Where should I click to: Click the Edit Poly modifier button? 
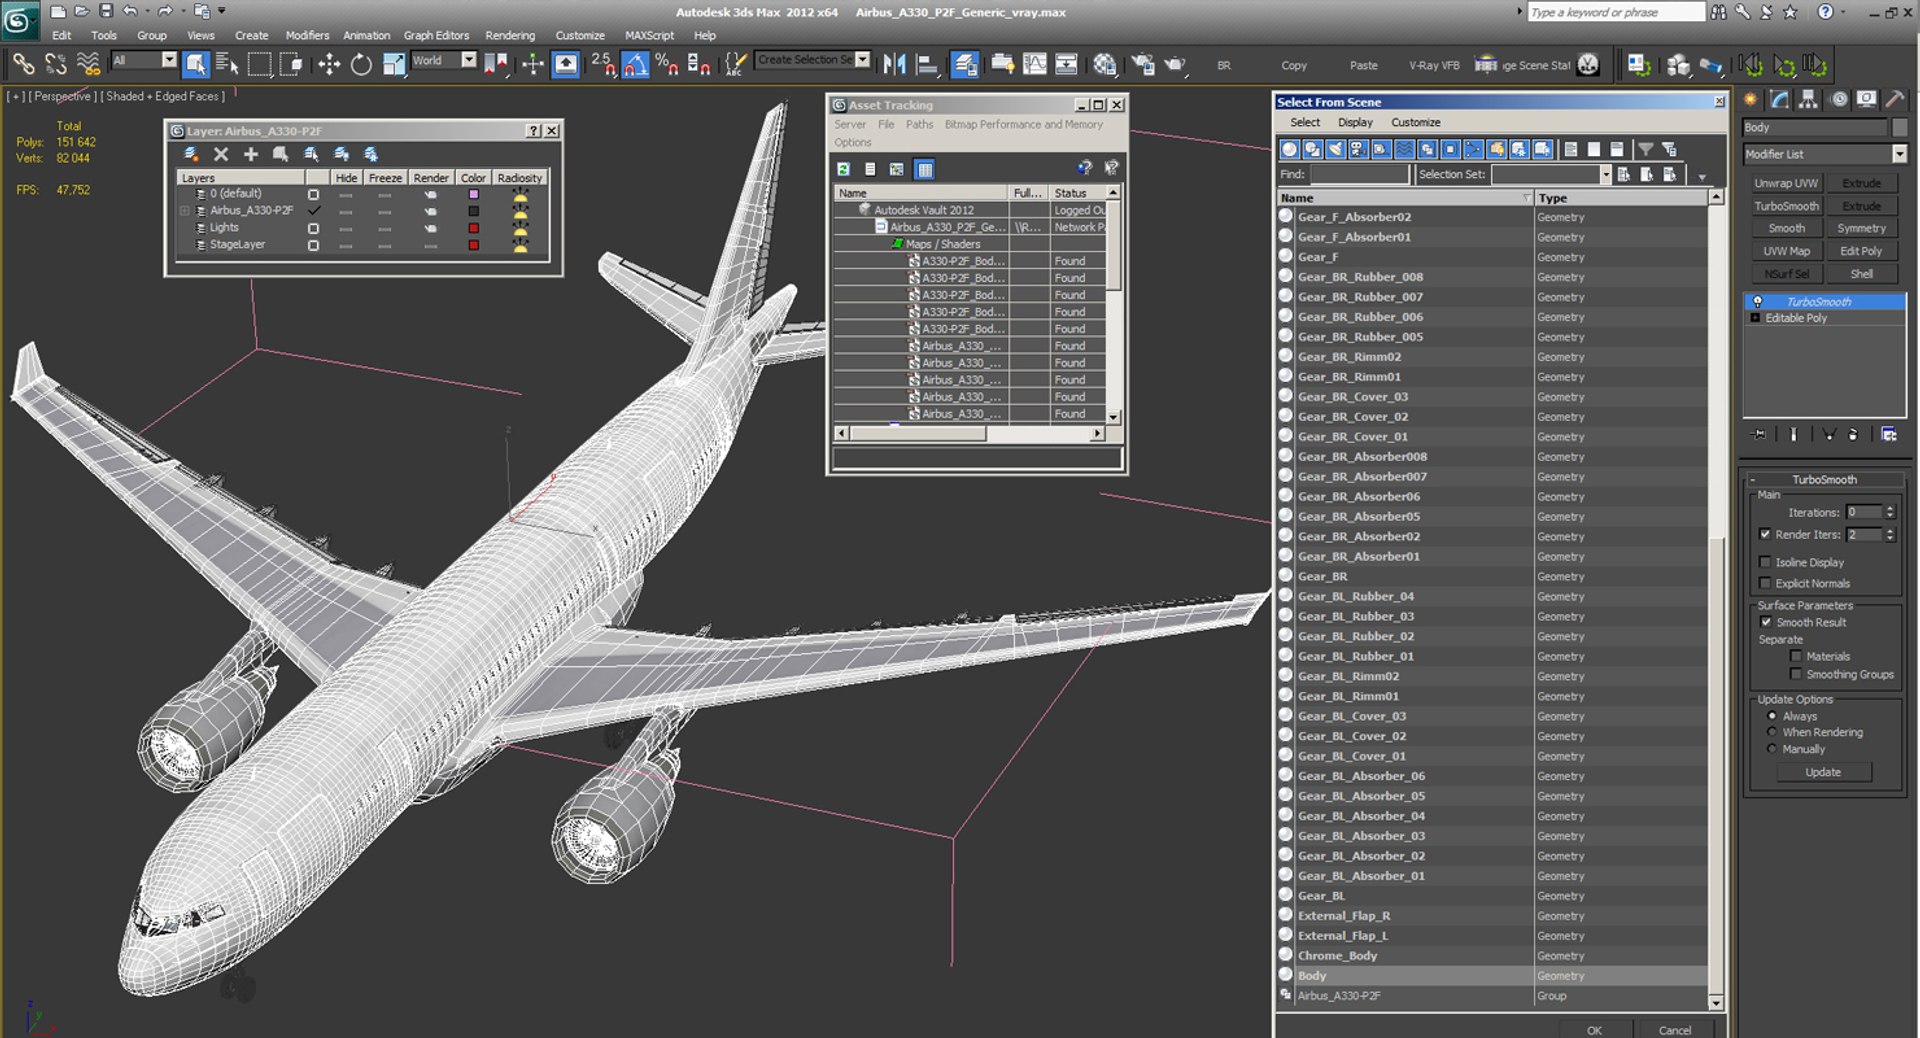[x=1861, y=251]
